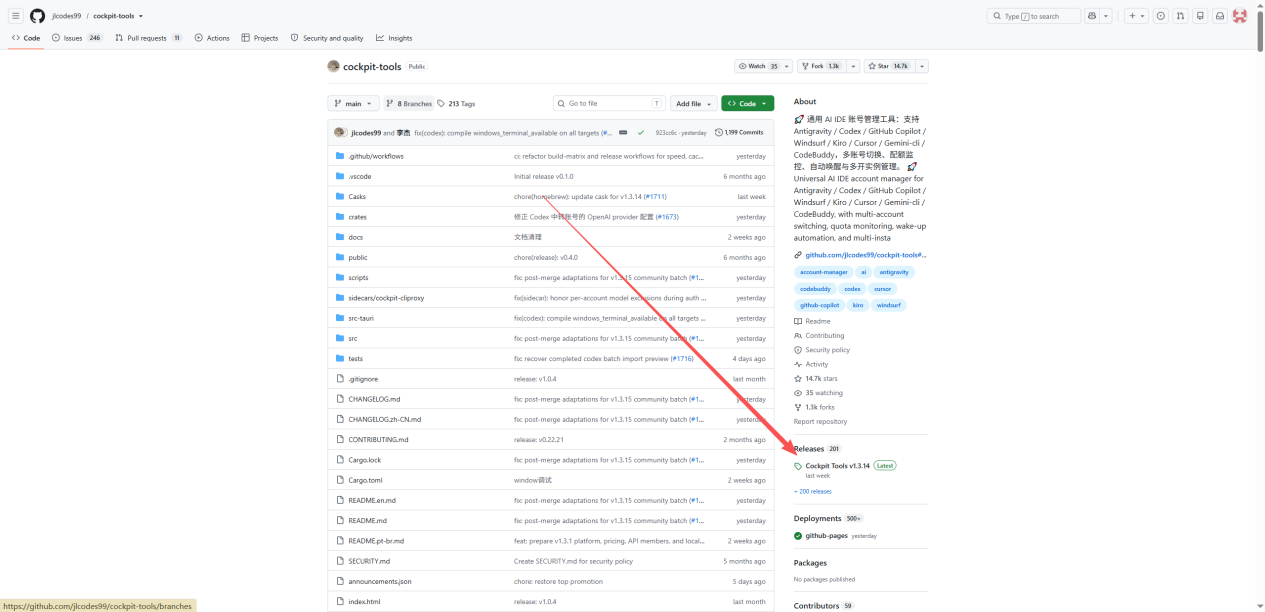The image size is (1265, 612).
Task: Toggle Watch for this repository
Action: 758,66
